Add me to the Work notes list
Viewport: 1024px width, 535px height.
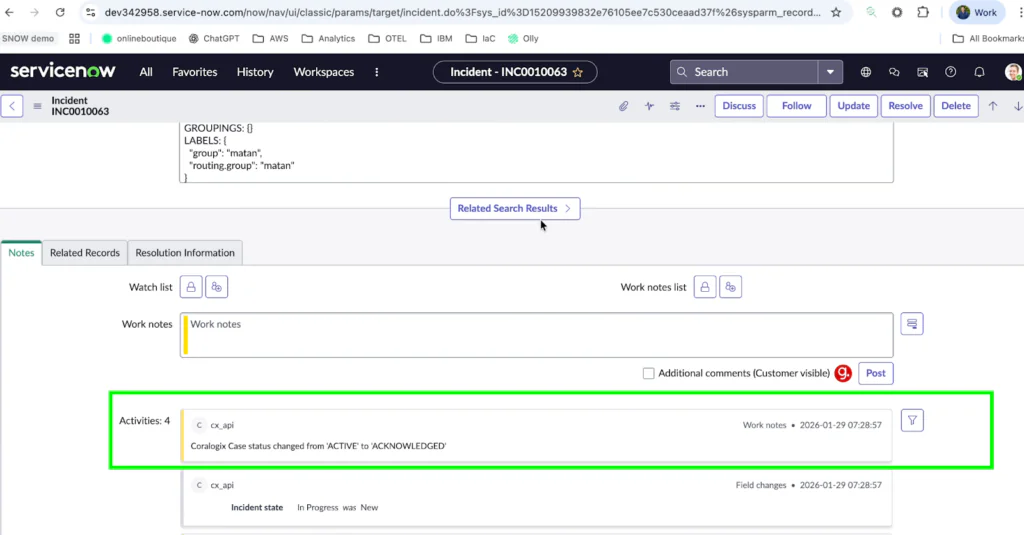click(x=731, y=287)
